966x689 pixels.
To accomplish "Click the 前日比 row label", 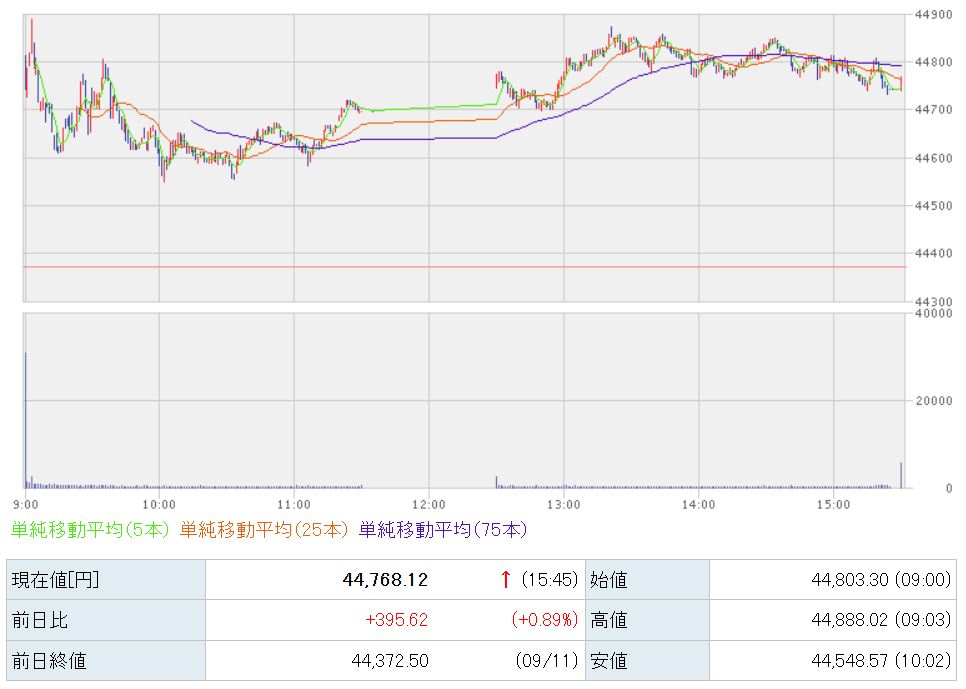I will coord(40,620).
